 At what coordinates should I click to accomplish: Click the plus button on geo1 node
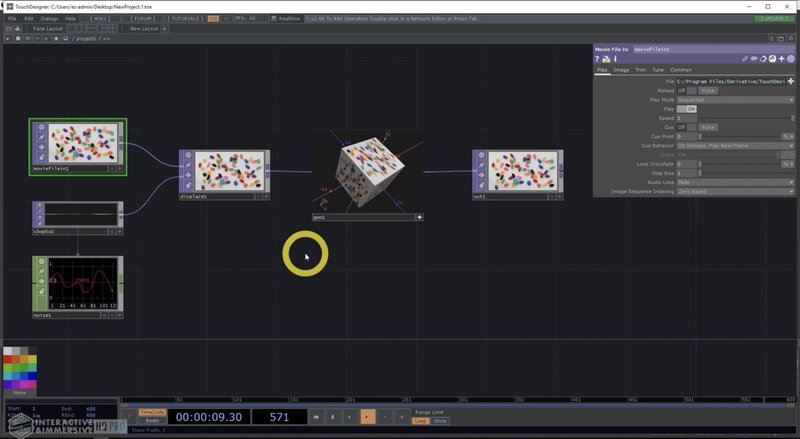[x=419, y=217]
